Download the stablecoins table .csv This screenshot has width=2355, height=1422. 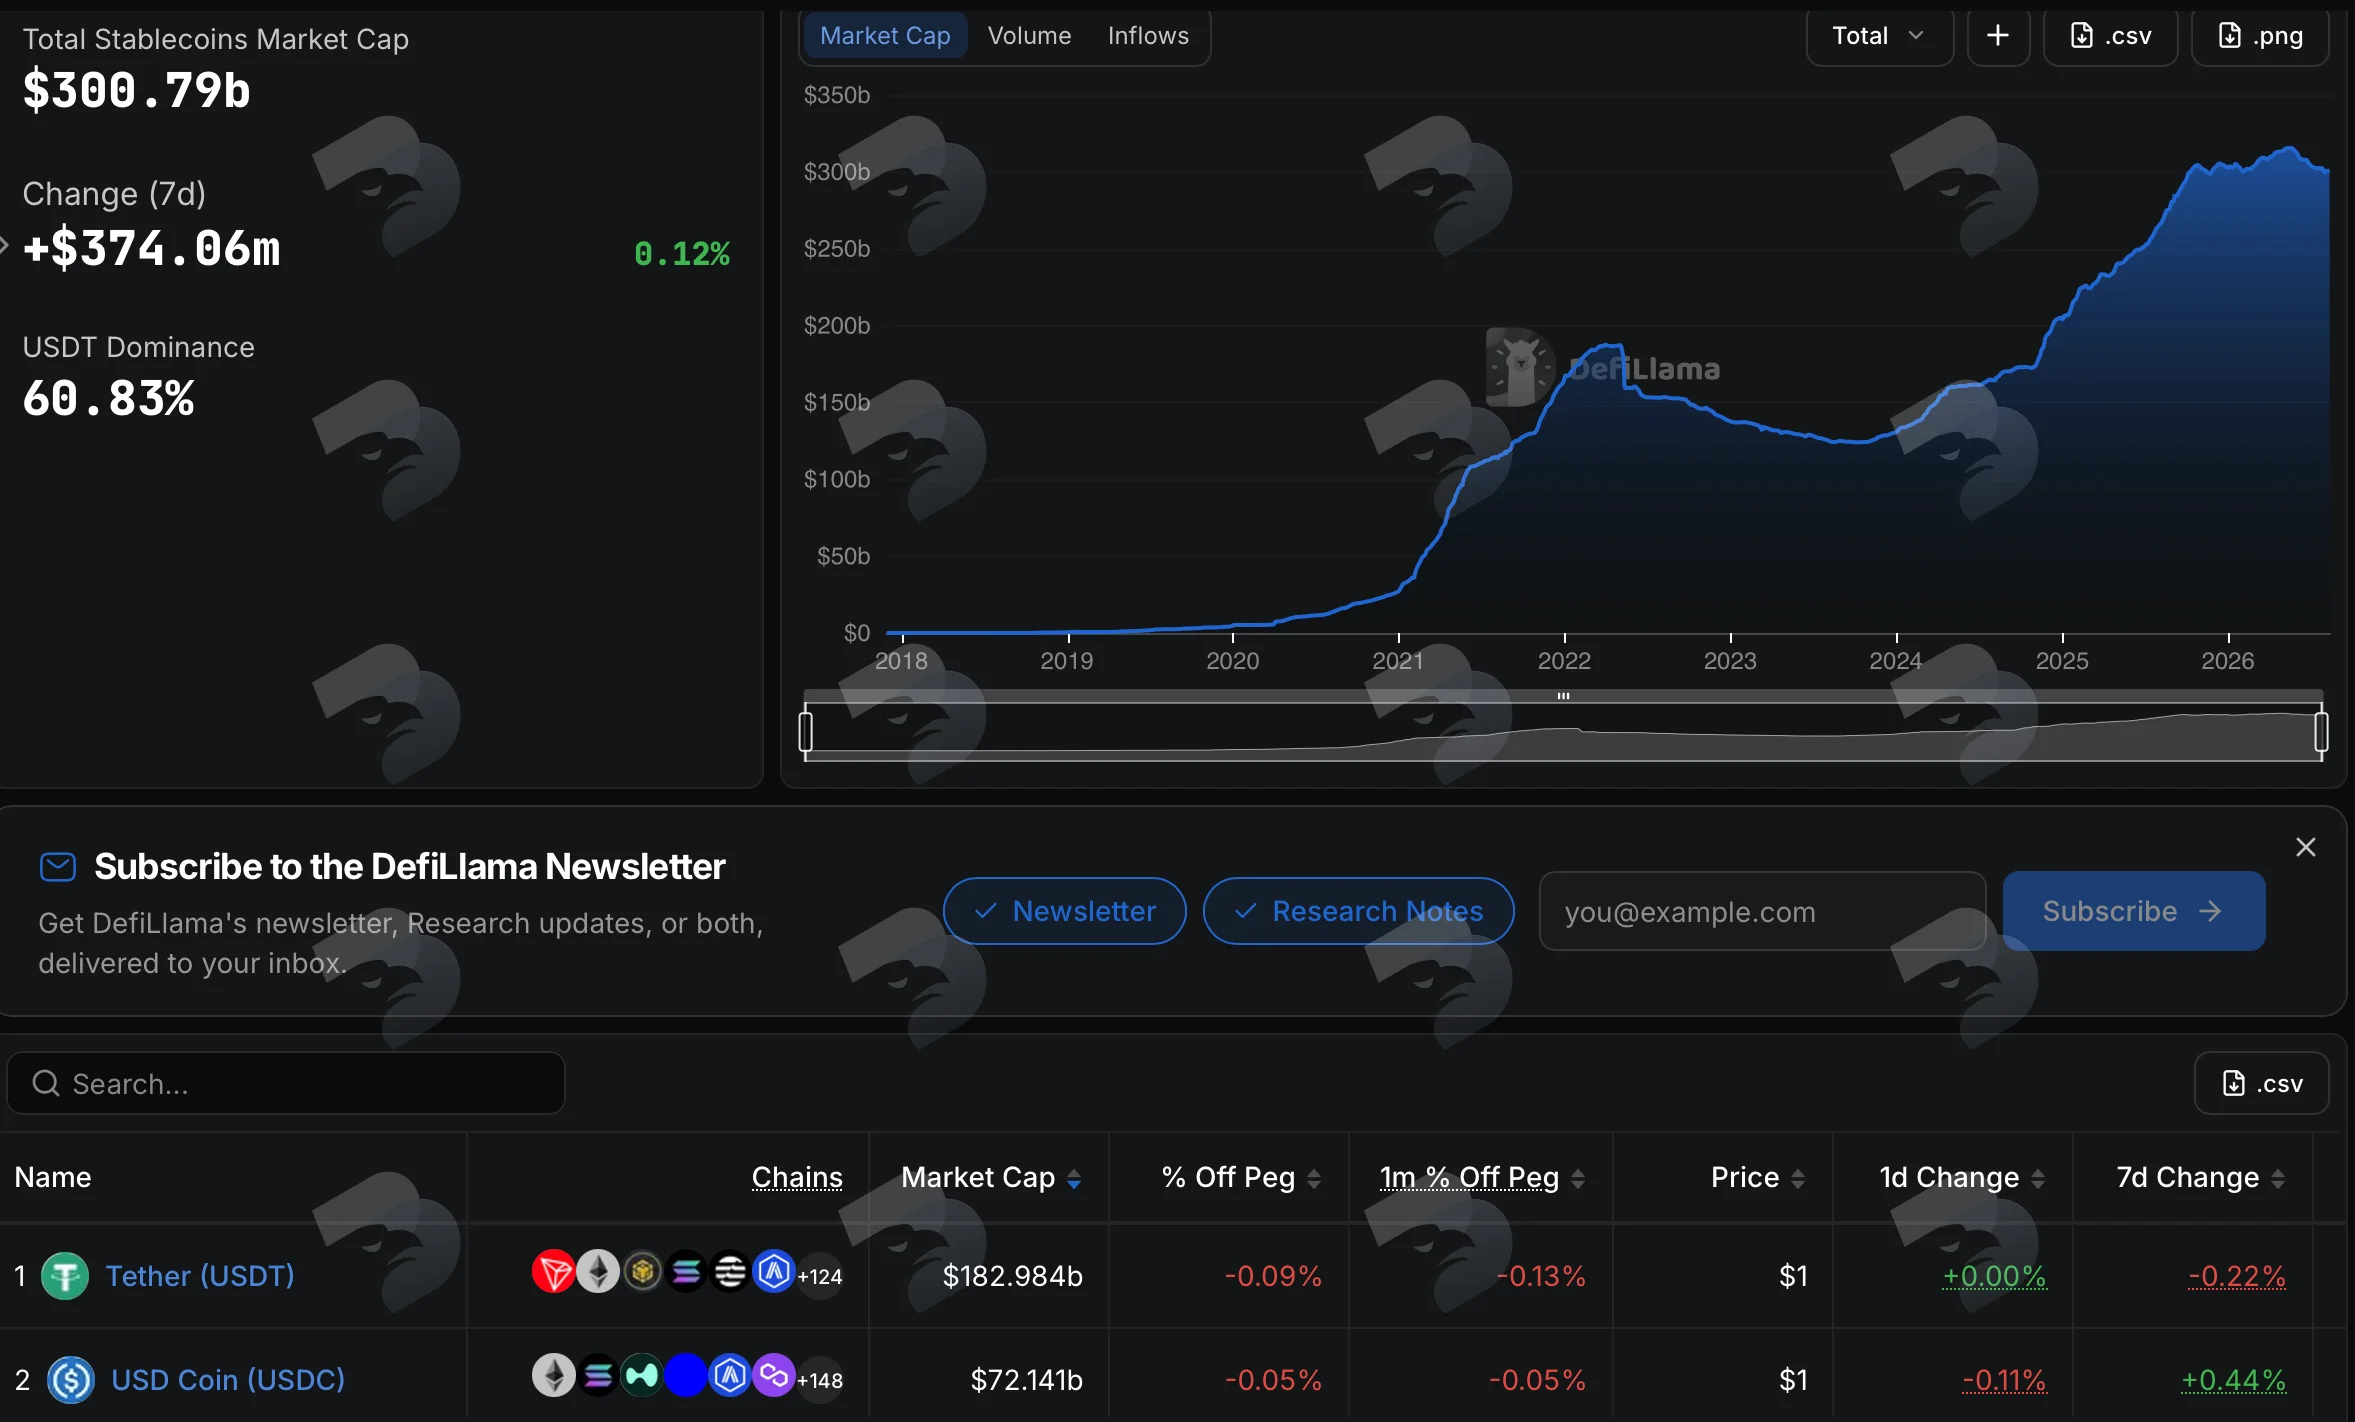pos(2261,1083)
